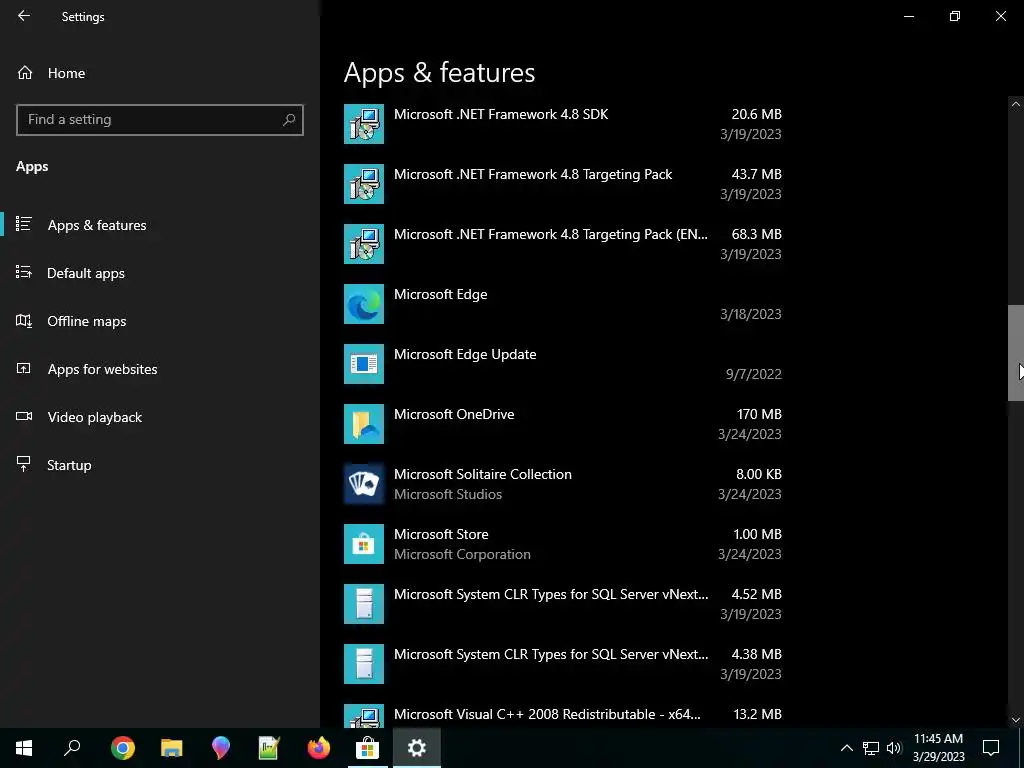Image resolution: width=1024 pixels, height=768 pixels.
Task: Click the scrollbar thumb of apps list
Action: [1016, 353]
